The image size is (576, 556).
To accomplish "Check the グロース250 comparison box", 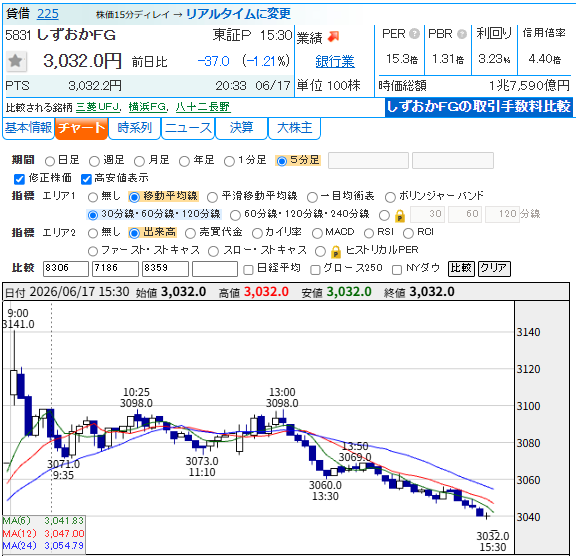I will click(x=315, y=270).
